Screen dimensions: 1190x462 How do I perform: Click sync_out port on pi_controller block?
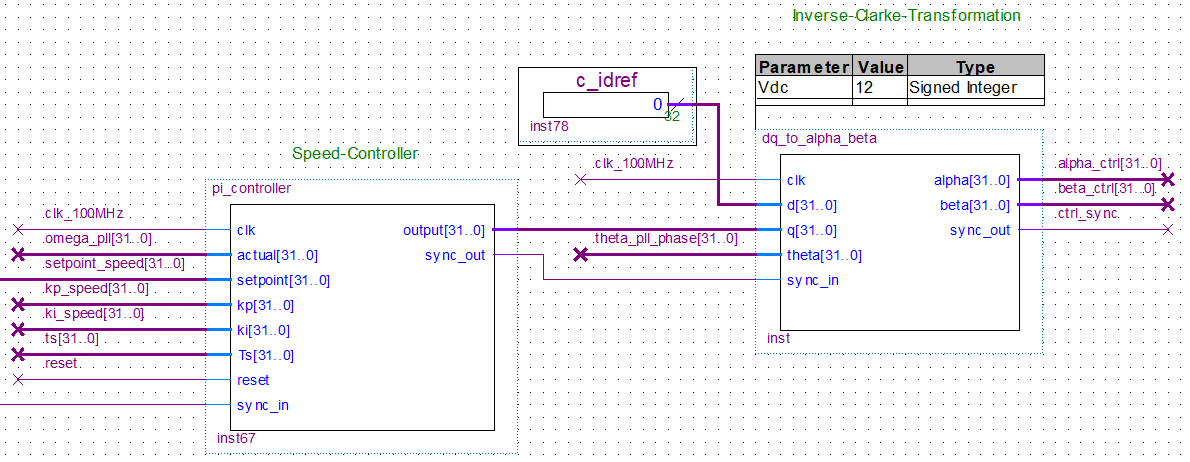pos(455,255)
